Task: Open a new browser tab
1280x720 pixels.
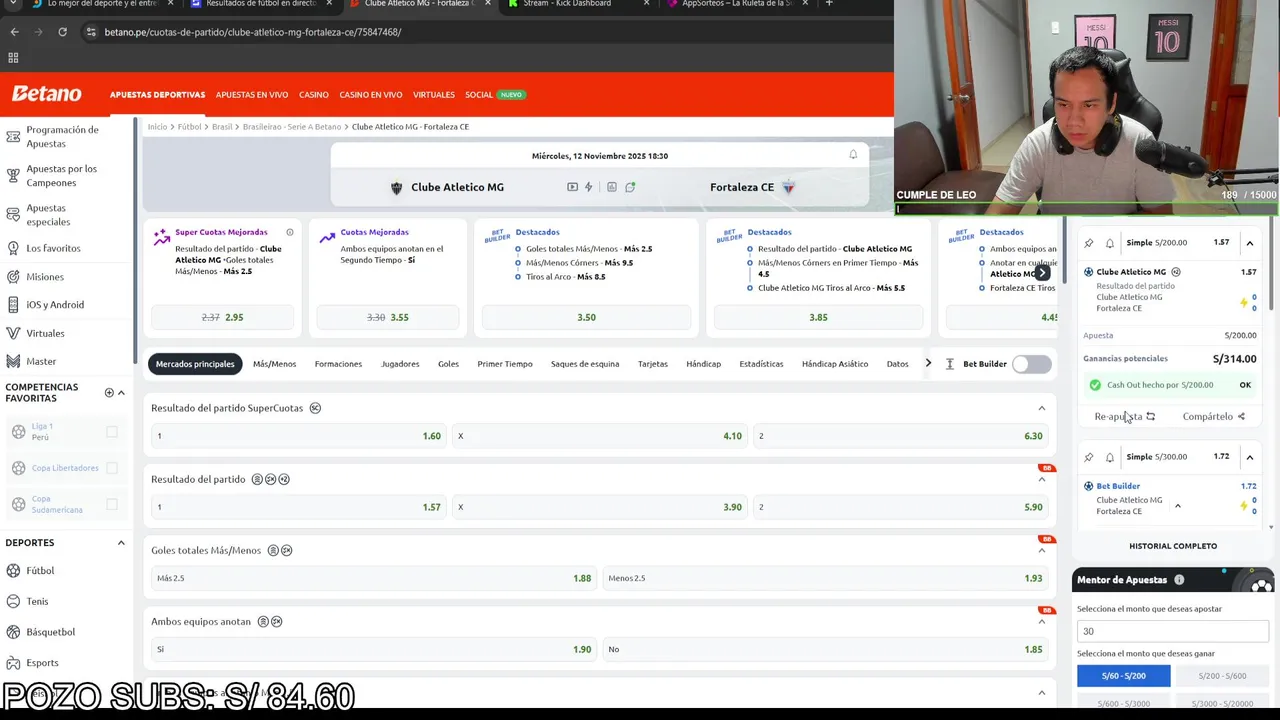Action: (828, 4)
